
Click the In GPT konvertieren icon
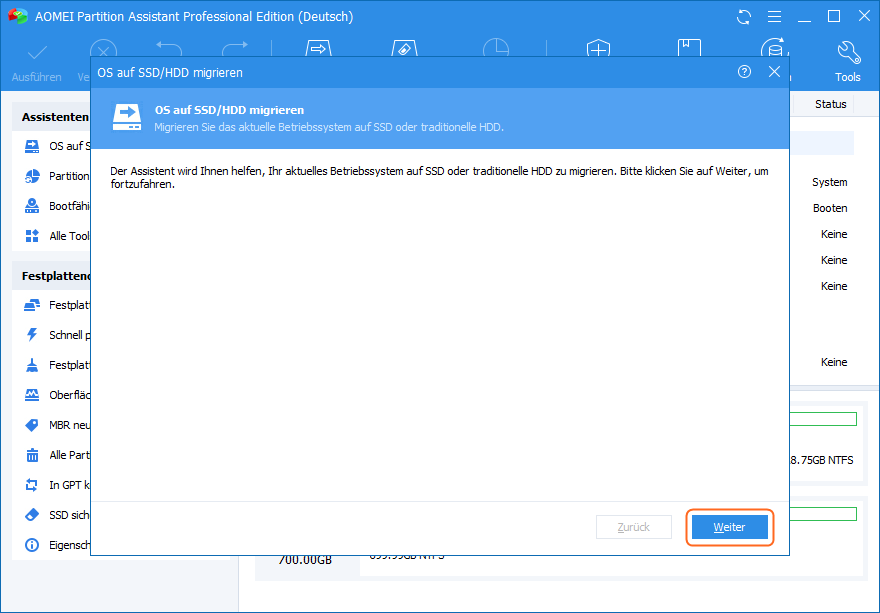(x=32, y=485)
